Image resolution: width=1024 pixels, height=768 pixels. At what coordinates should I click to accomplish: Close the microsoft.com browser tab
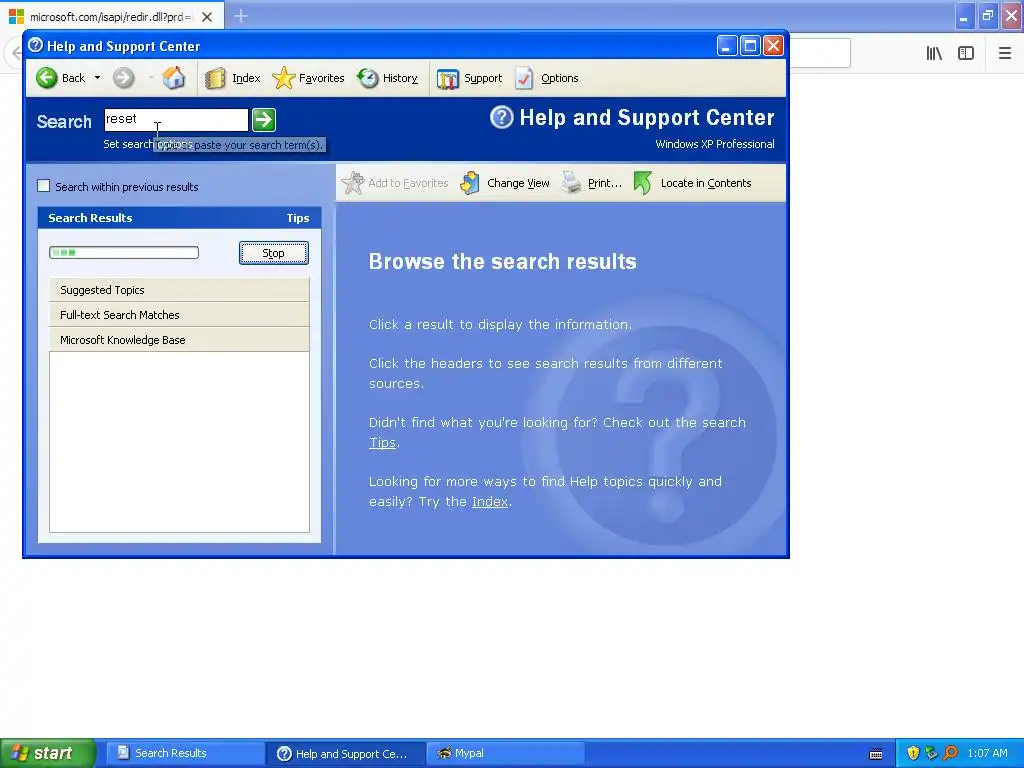[x=207, y=17]
